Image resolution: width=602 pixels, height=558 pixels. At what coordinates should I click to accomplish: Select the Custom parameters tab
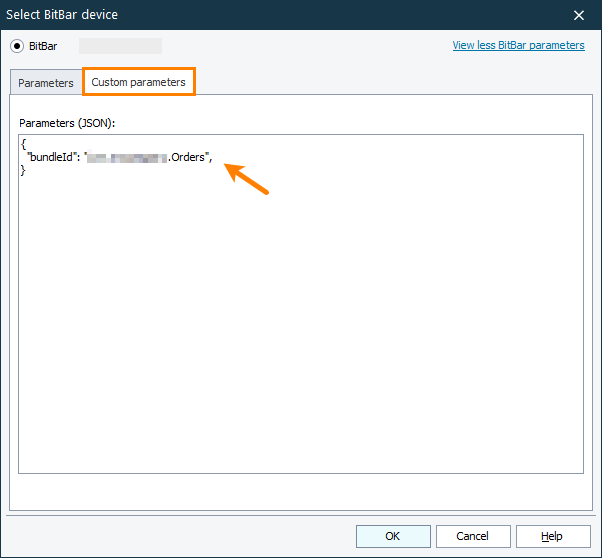point(139,82)
